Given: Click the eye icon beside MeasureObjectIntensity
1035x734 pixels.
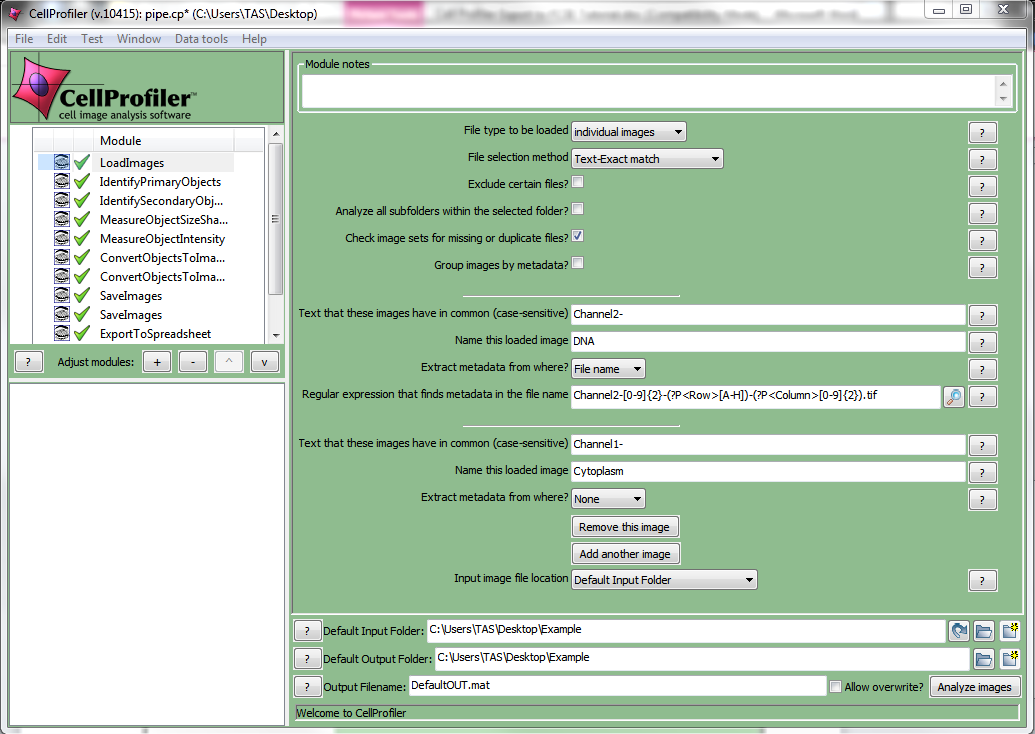Looking at the screenshot, I should click(x=61, y=238).
